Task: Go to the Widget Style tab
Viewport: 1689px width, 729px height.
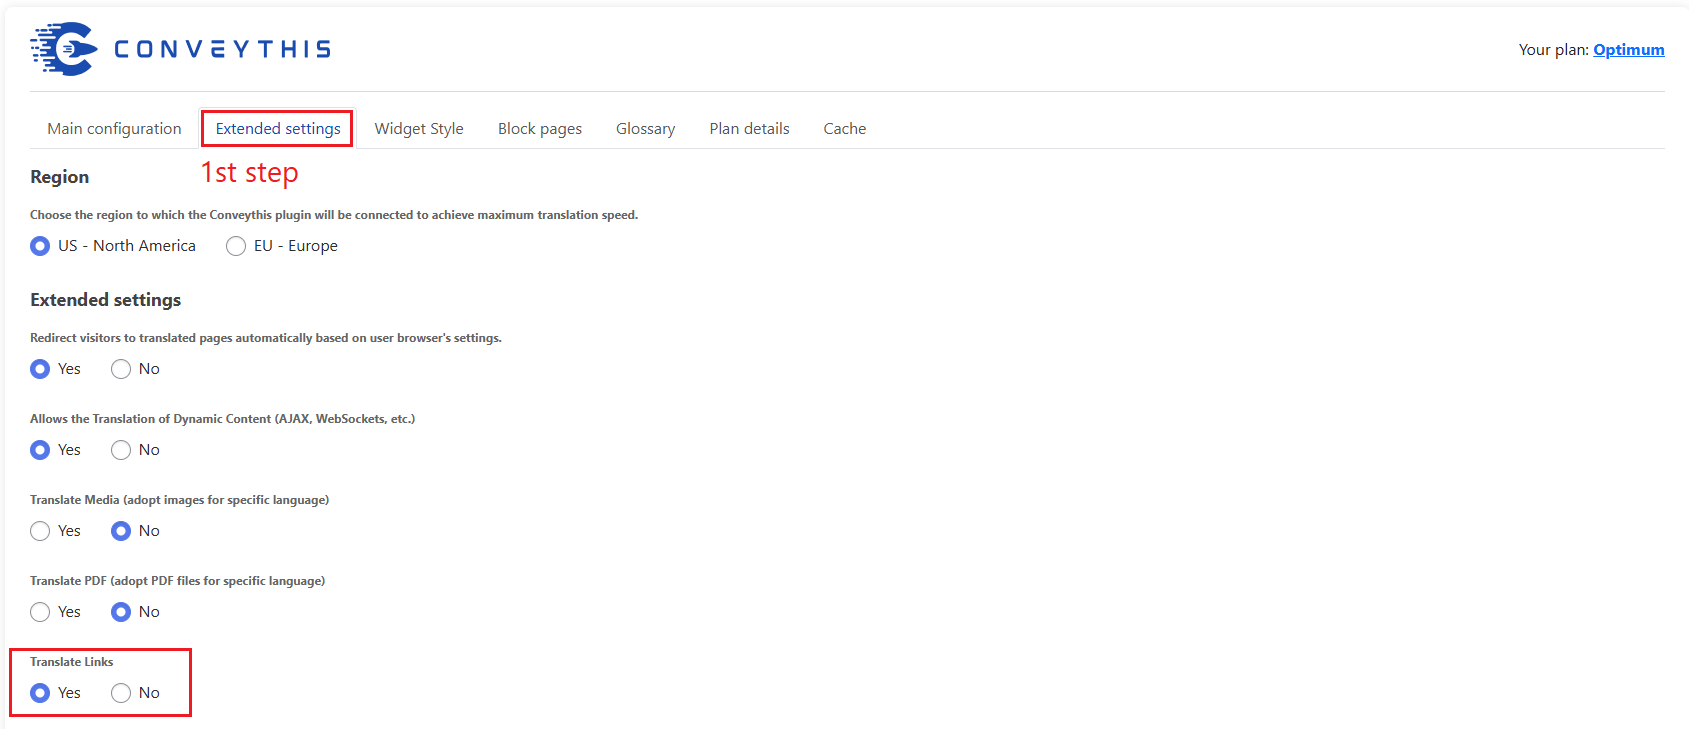Action: (x=419, y=129)
